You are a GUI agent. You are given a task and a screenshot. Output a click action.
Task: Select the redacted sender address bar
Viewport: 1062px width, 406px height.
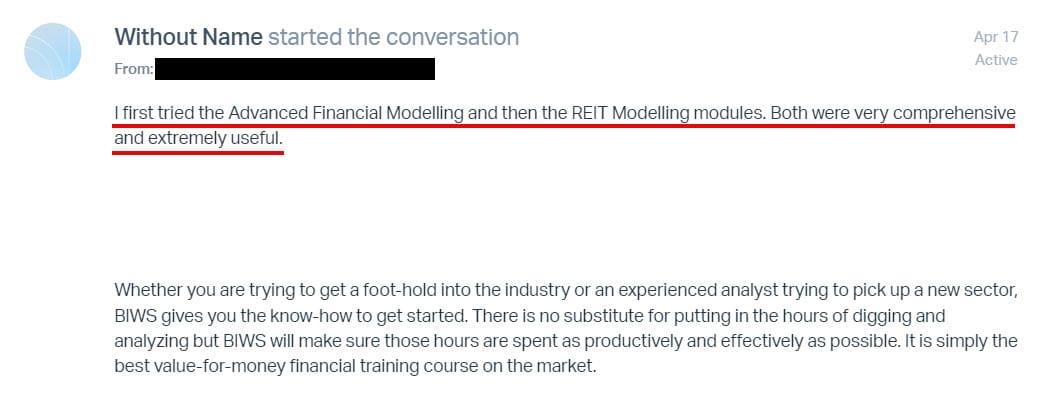click(295, 69)
